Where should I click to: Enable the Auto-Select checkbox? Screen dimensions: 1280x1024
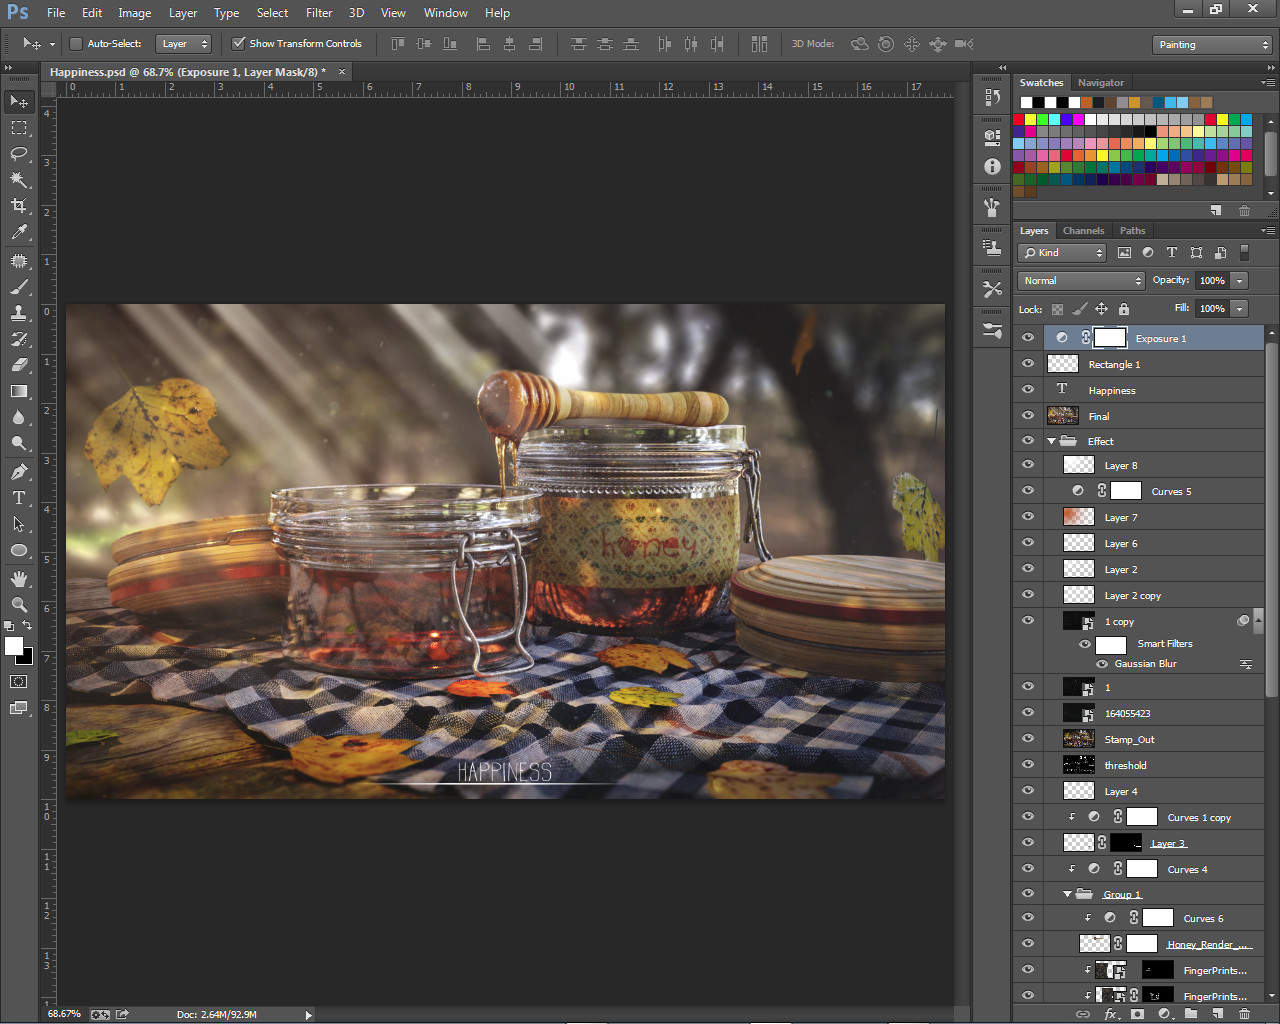(x=76, y=44)
